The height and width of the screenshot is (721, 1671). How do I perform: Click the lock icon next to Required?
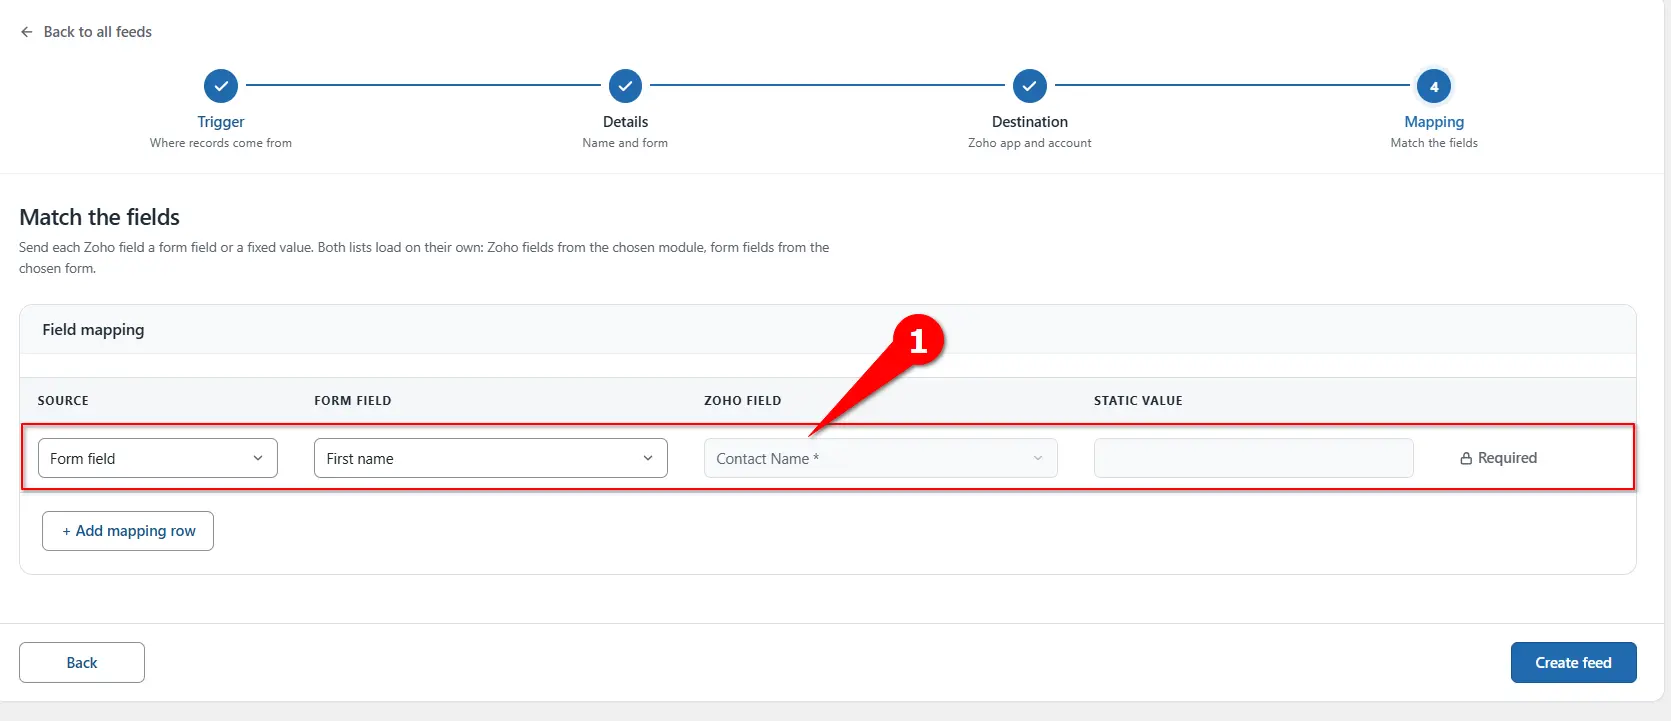[x=1466, y=458]
